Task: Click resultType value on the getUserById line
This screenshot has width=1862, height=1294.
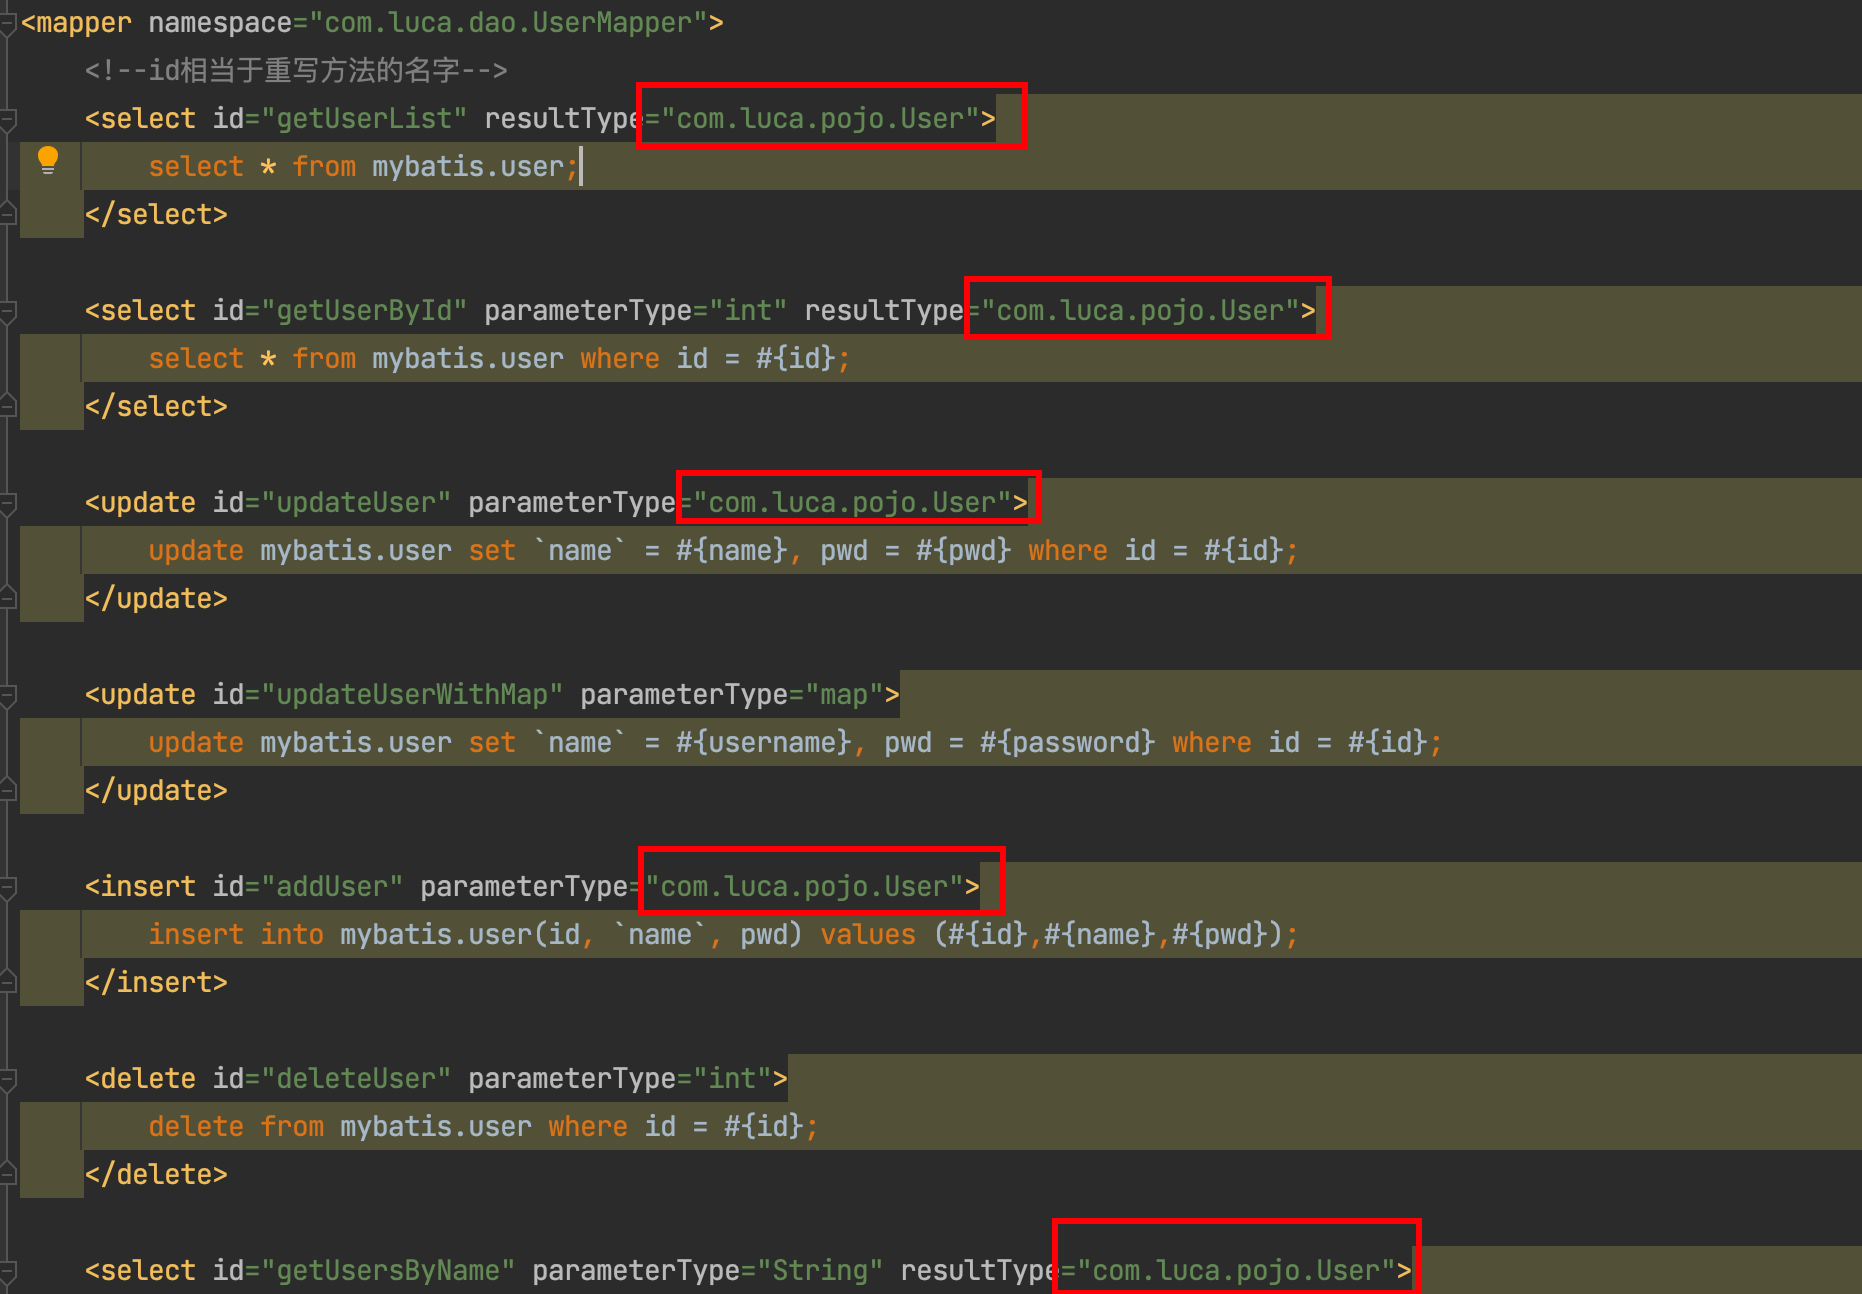Action: click(1140, 311)
